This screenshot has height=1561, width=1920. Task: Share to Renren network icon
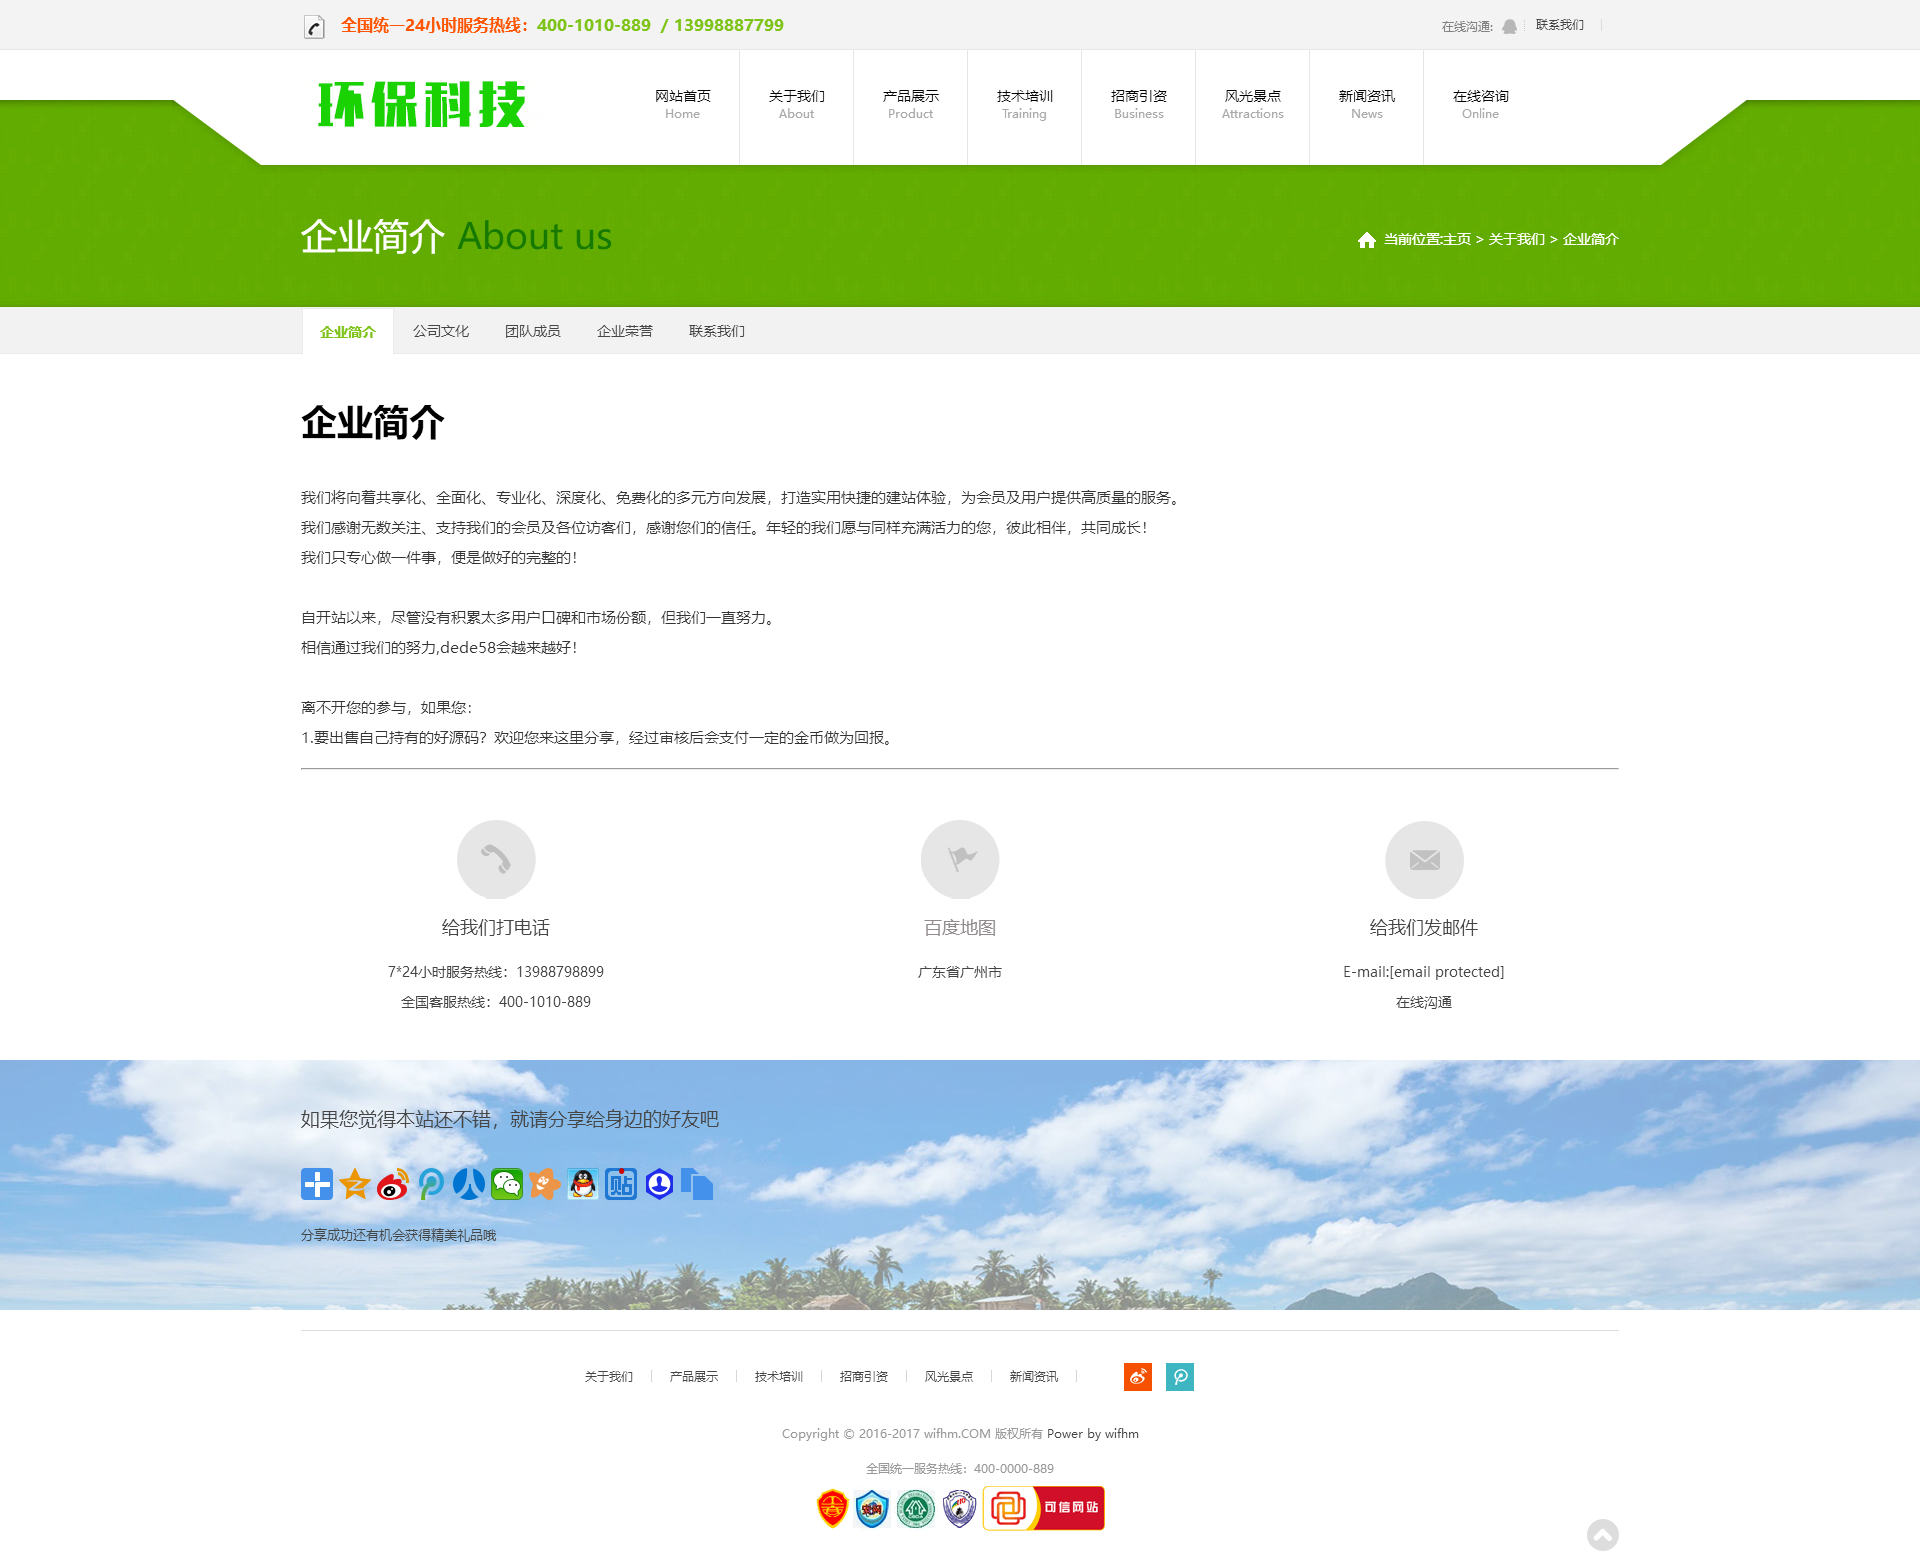coord(469,1184)
